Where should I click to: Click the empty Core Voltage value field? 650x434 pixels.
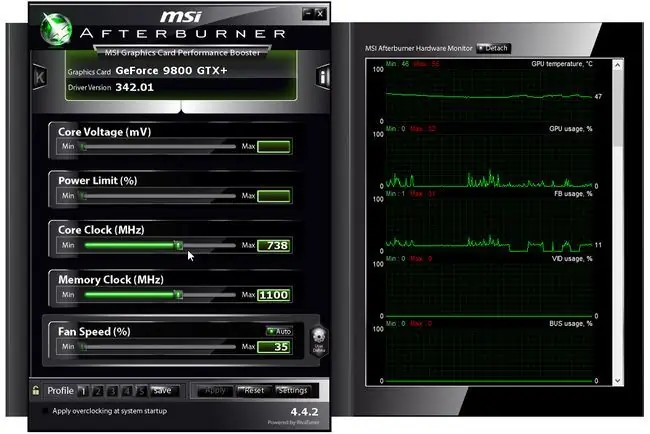pos(274,146)
